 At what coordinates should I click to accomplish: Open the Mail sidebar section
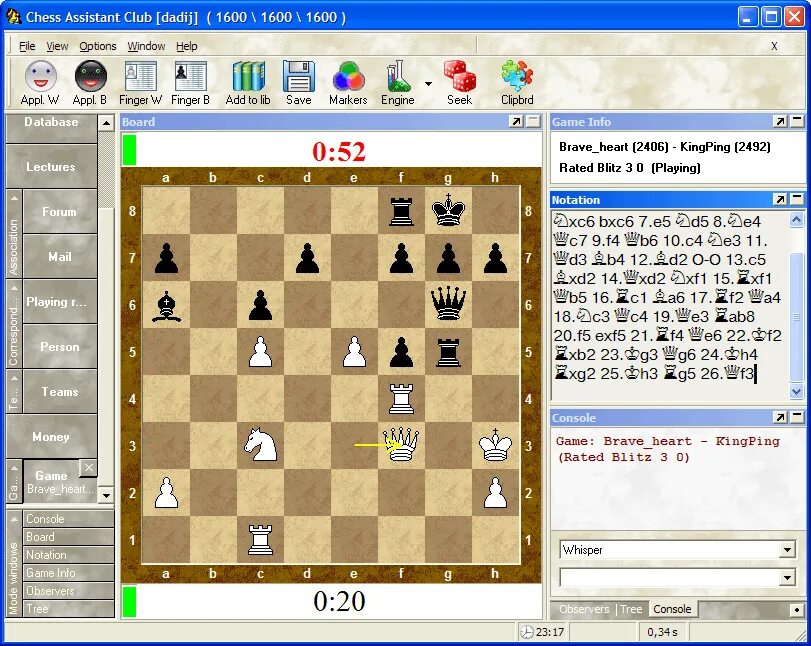point(59,257)
